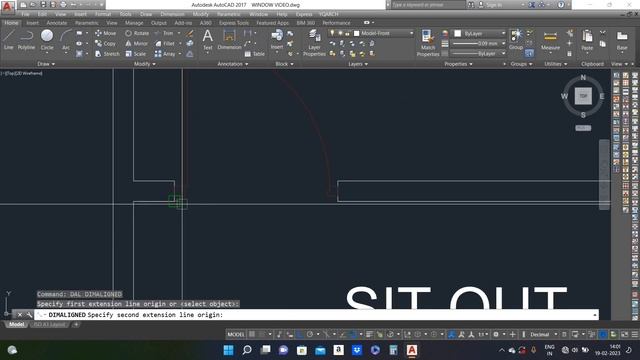The width and height of the screenshot is (640, 360).
Task: Expand the Properties panel
Action: coord(458,64)
